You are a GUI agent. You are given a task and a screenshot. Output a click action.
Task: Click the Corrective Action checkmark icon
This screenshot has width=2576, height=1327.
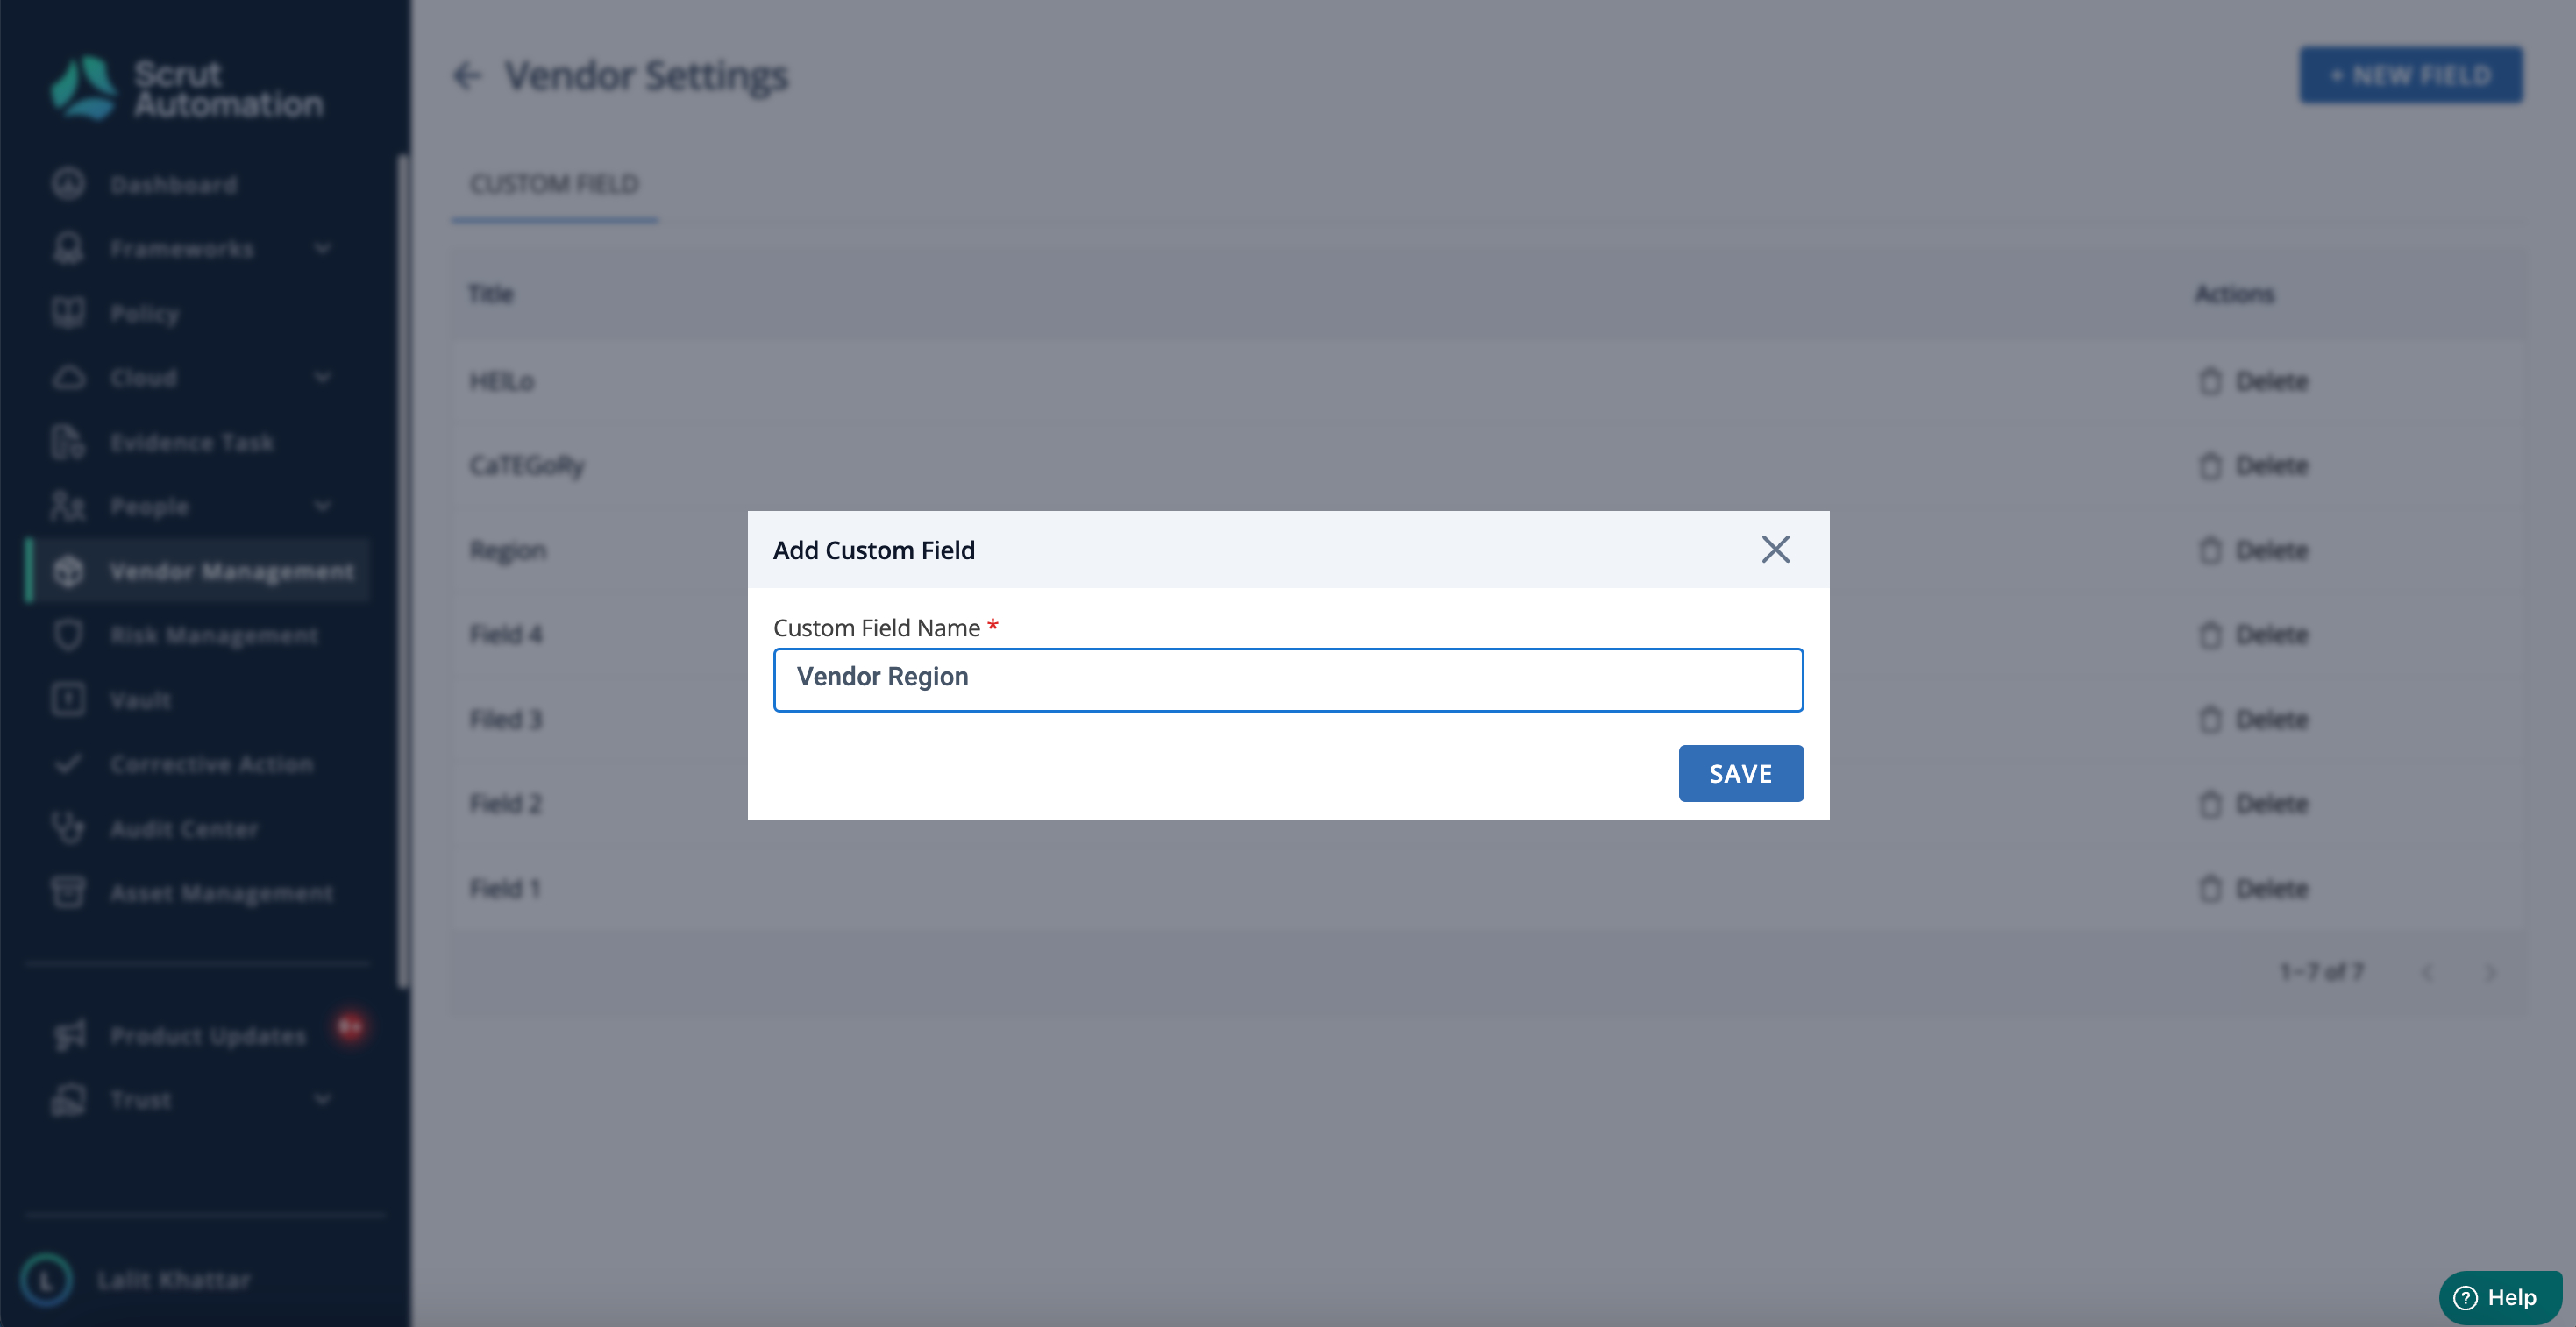tap(68, 764)
